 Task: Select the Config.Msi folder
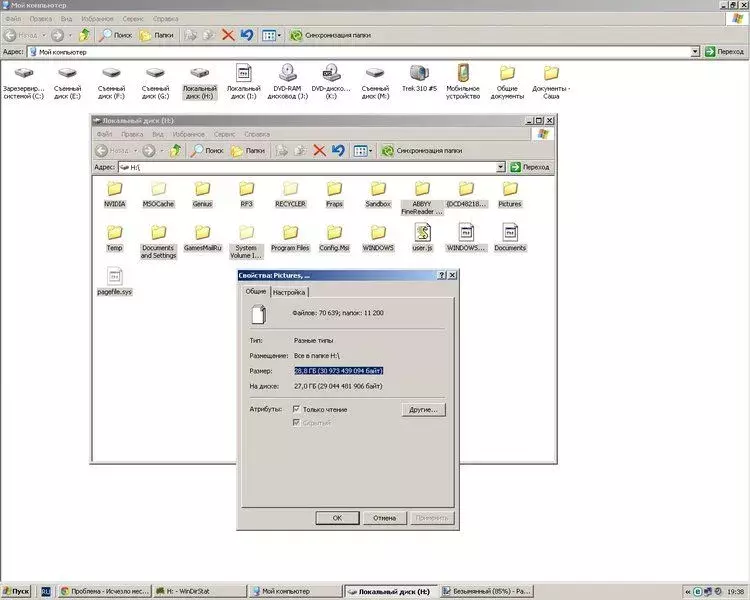click(334, 239)
